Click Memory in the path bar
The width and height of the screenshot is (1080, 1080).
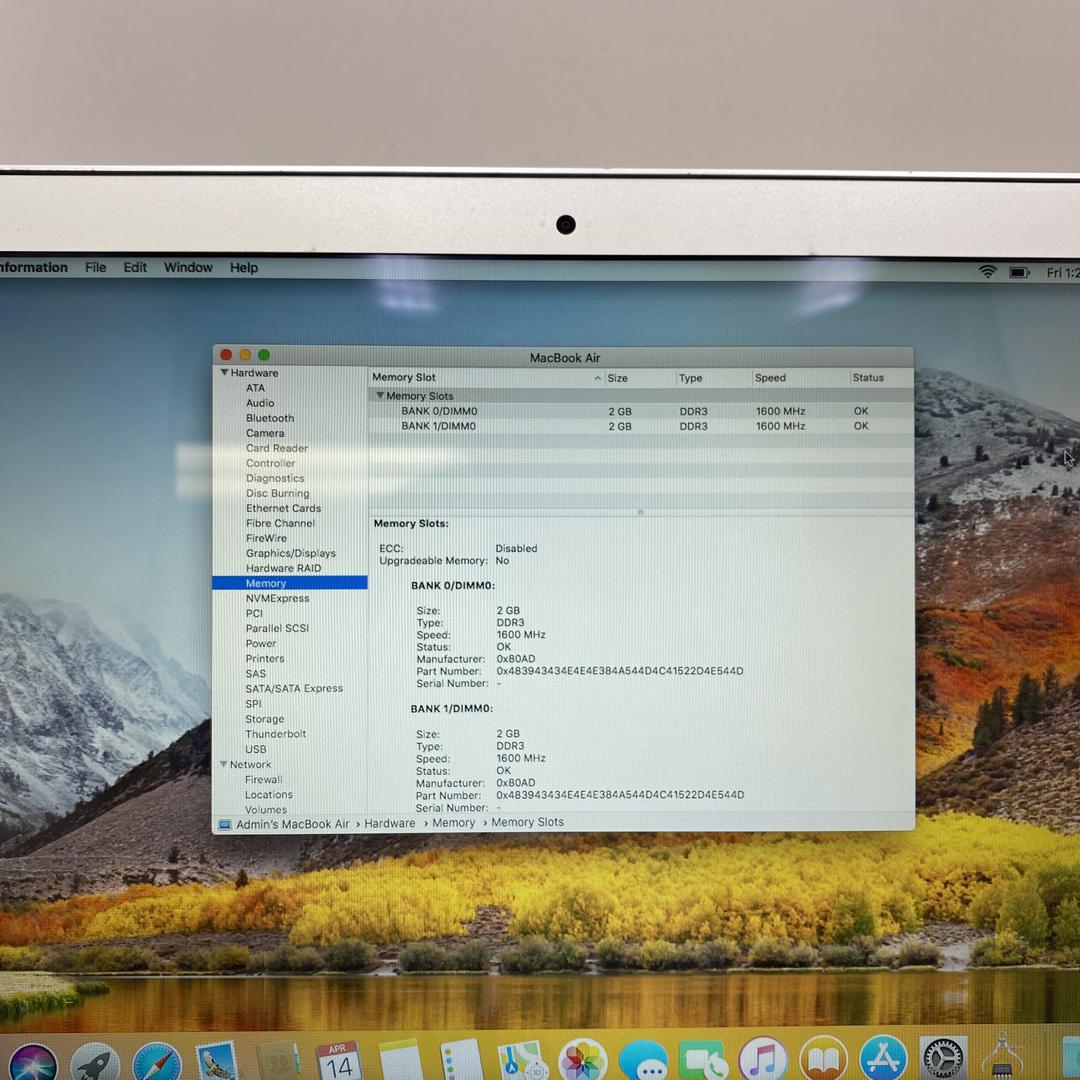click(454, 822)
